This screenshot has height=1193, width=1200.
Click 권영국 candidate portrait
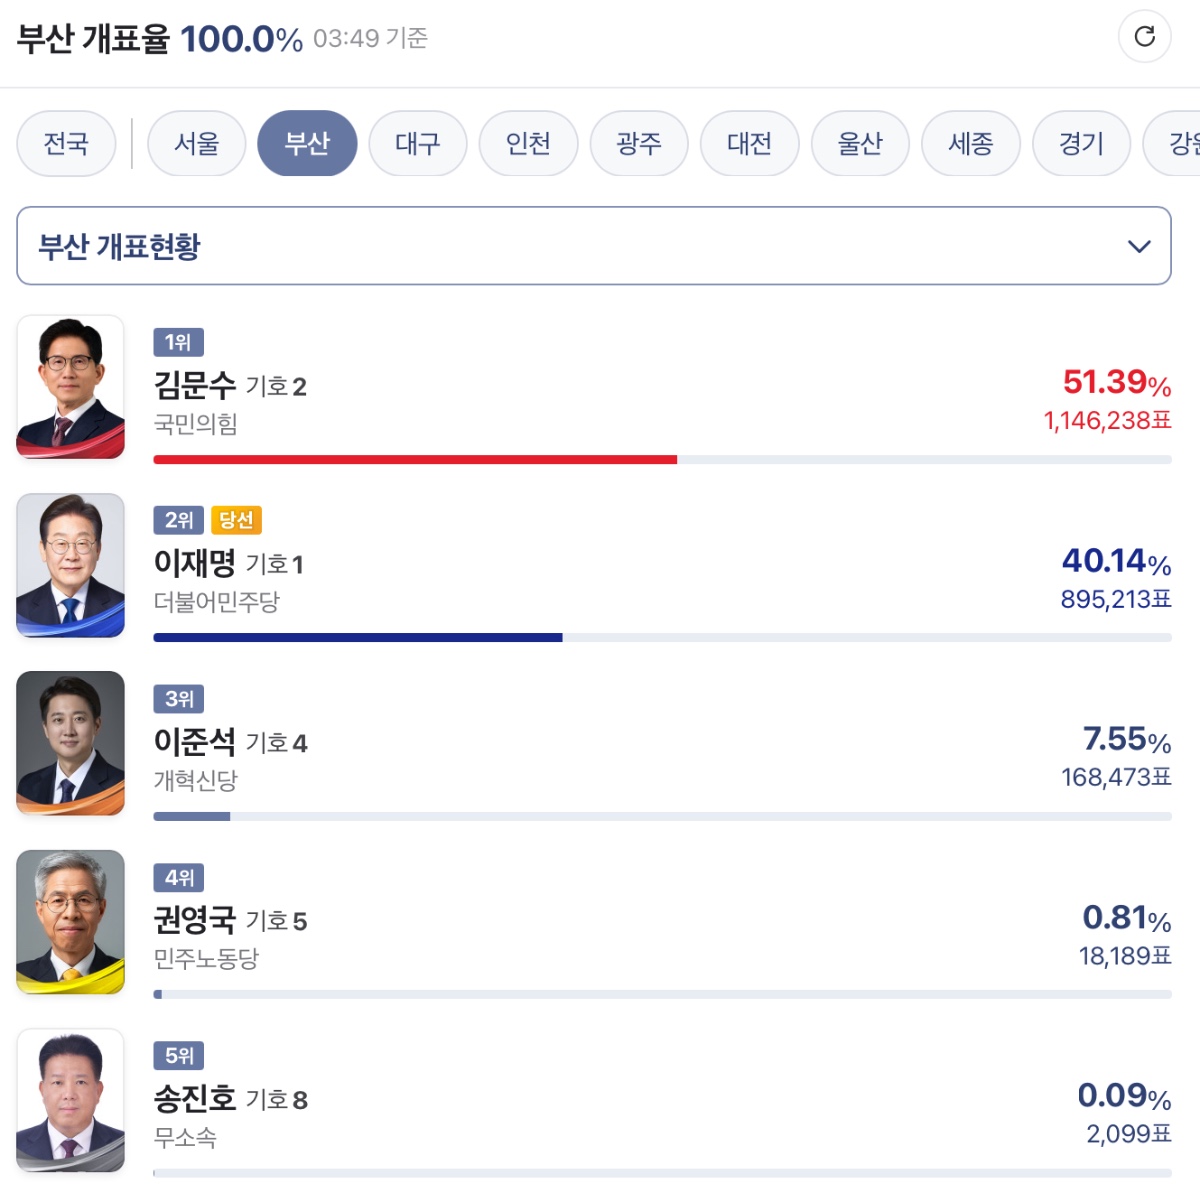coord(70,921)
